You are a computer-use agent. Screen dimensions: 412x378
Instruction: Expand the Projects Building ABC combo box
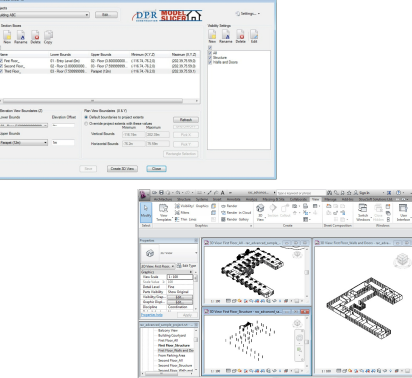coord(44,15)
